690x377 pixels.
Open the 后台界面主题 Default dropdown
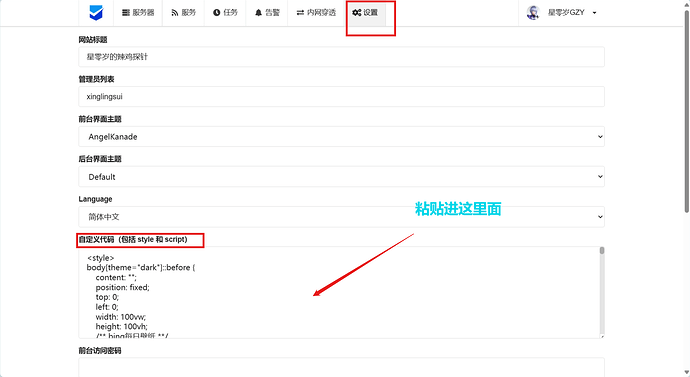pos(341,177)
